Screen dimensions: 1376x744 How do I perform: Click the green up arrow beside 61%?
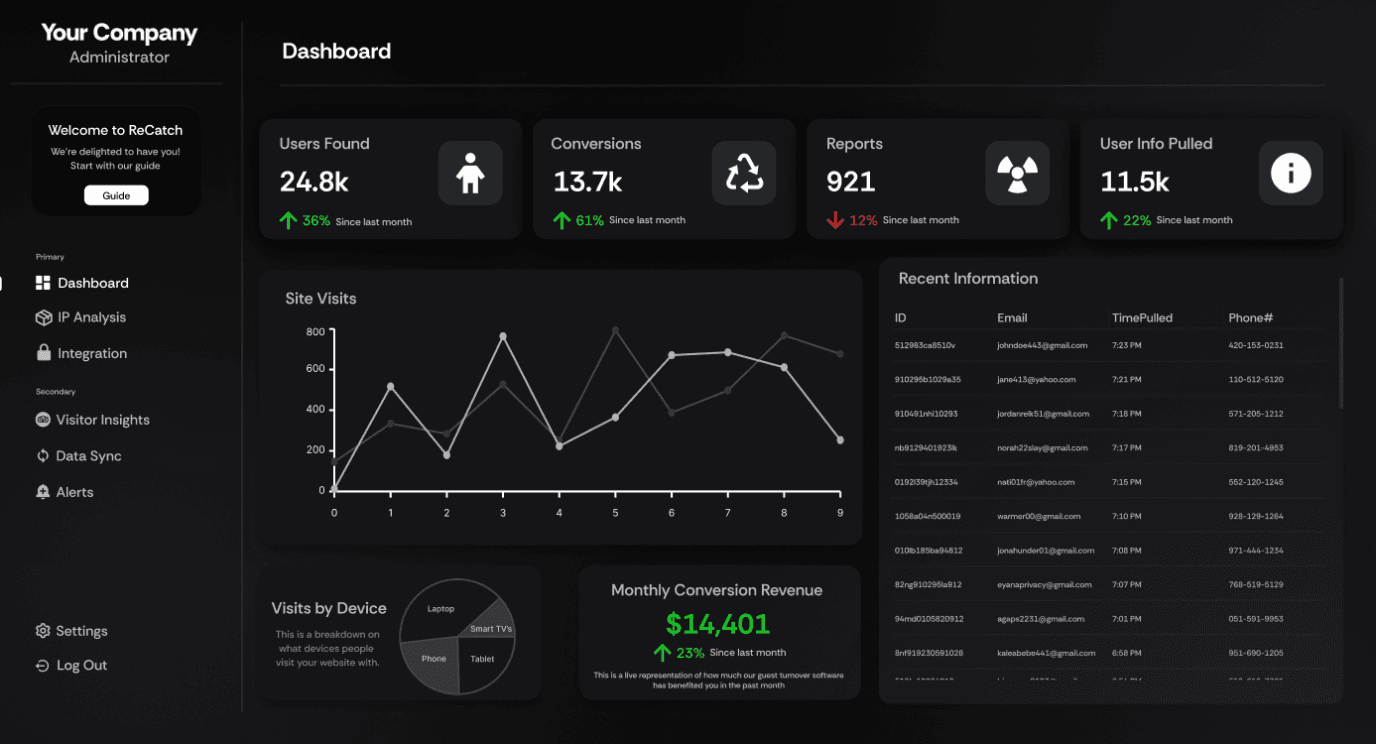561,220
